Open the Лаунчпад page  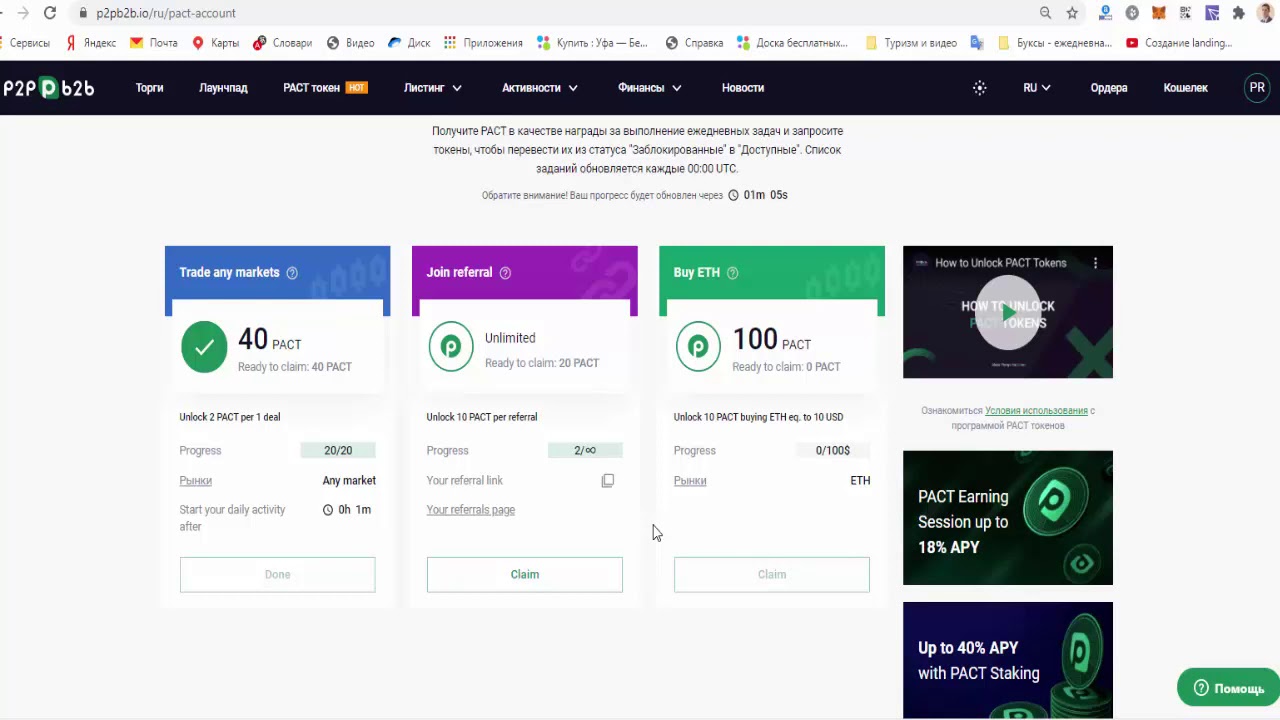click(x=223, y=88)
